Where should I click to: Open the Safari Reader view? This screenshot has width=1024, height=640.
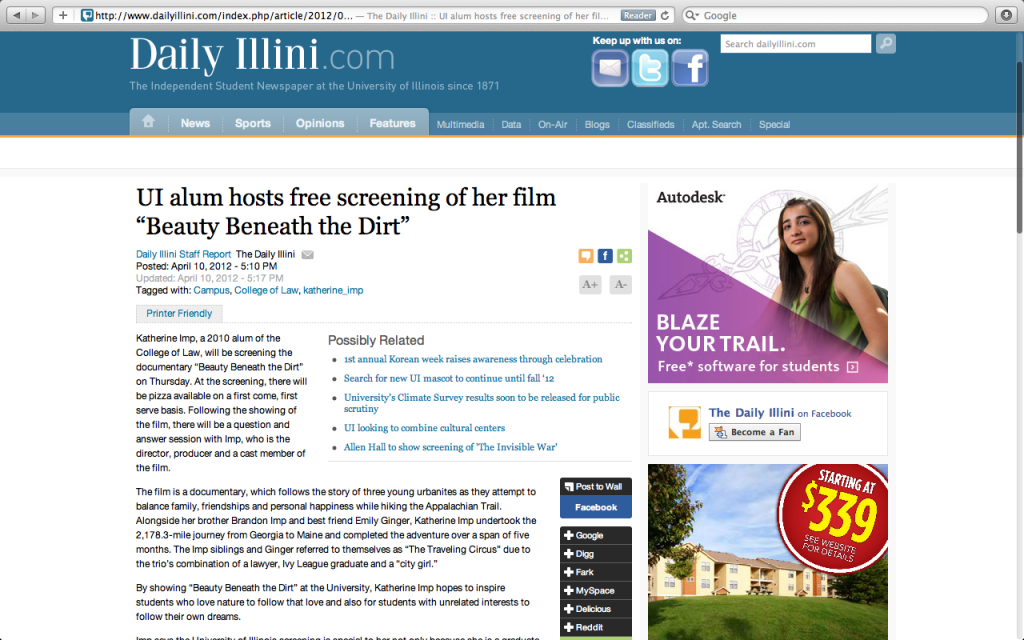point(637,15)
